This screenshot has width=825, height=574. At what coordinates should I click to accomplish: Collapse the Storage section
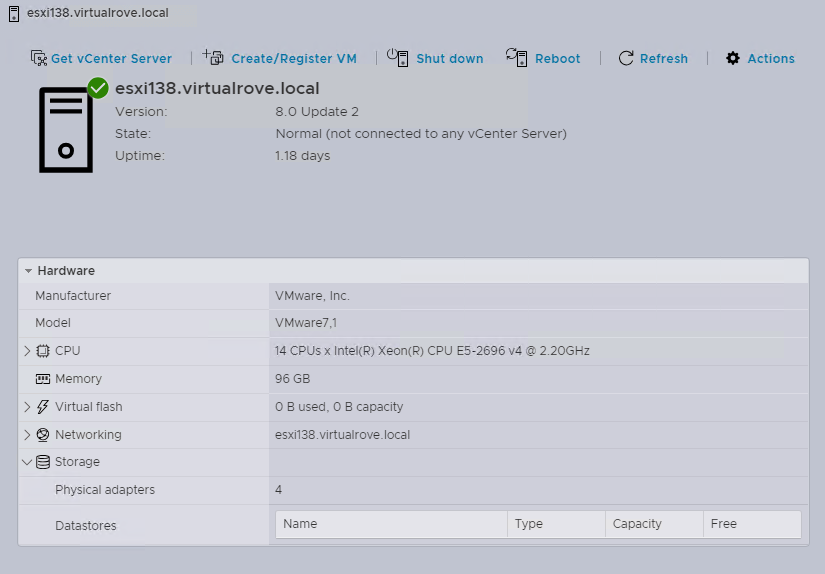(27, 462)
